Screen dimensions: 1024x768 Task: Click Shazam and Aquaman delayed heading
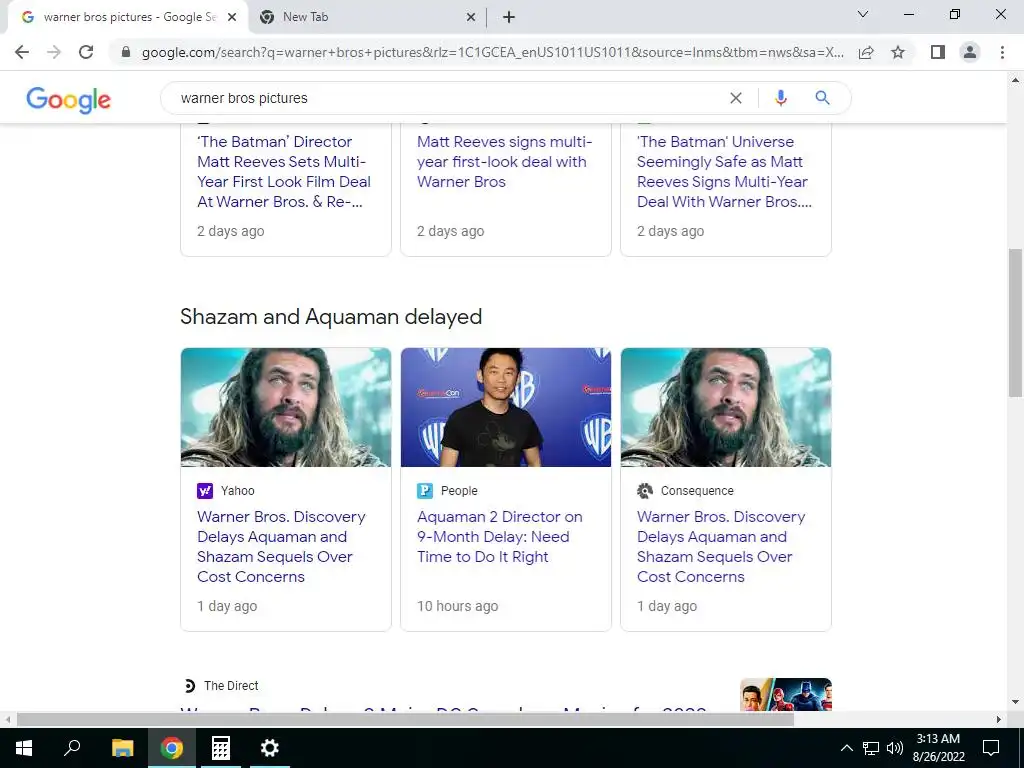[x=331, y=317]
